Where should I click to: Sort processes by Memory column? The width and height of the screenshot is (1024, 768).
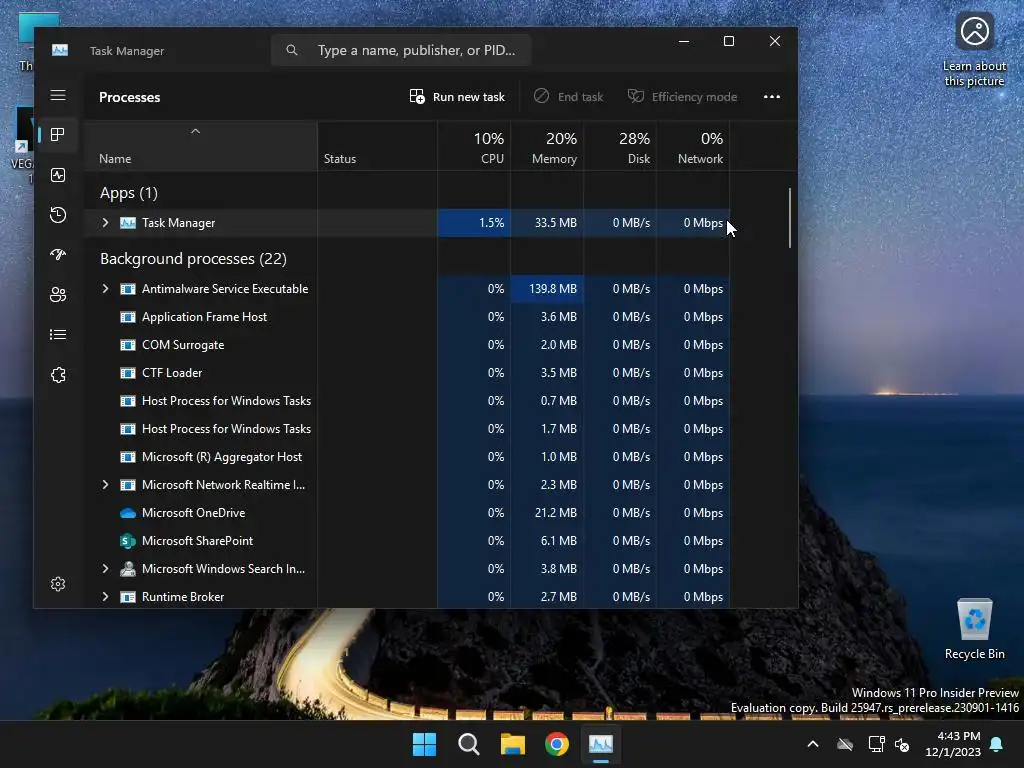(547, 147)
